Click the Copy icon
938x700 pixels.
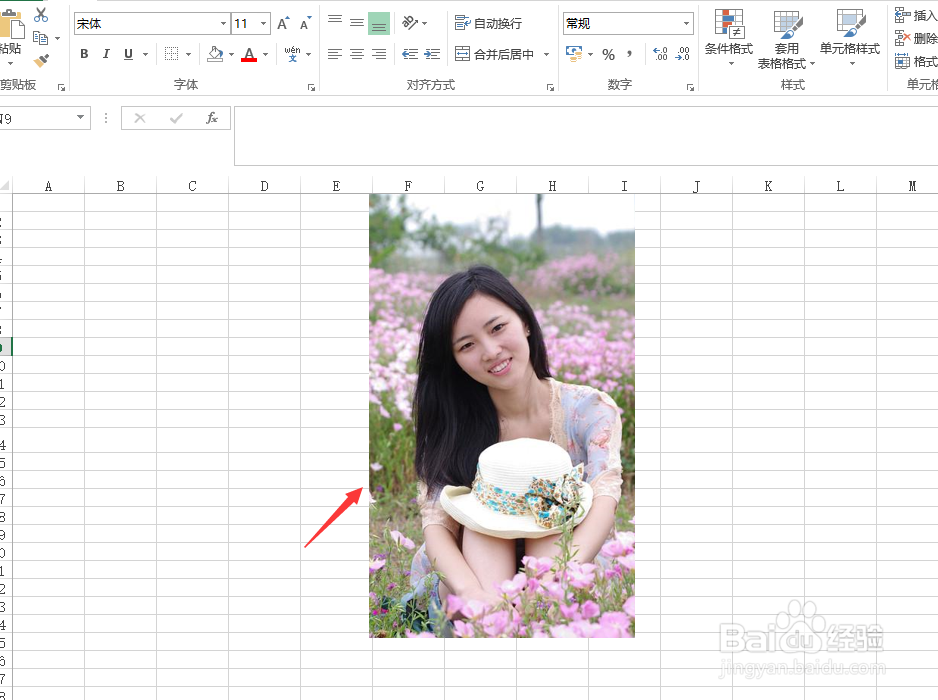(x=40, y=38)
